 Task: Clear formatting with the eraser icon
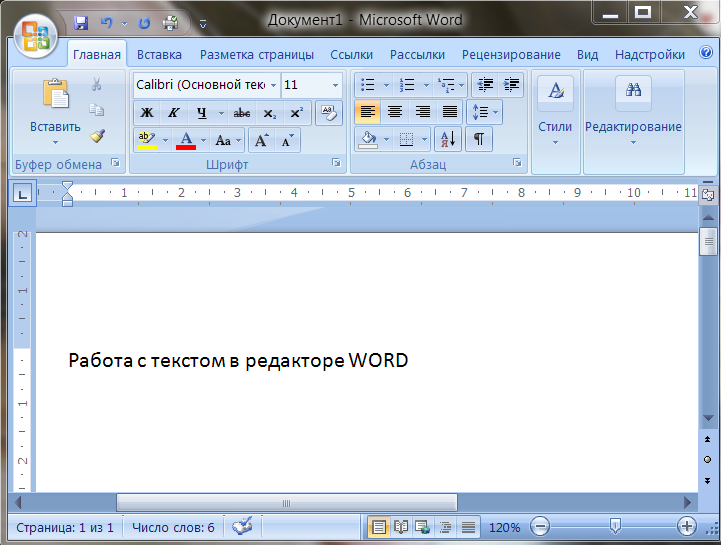click(329, 113)
